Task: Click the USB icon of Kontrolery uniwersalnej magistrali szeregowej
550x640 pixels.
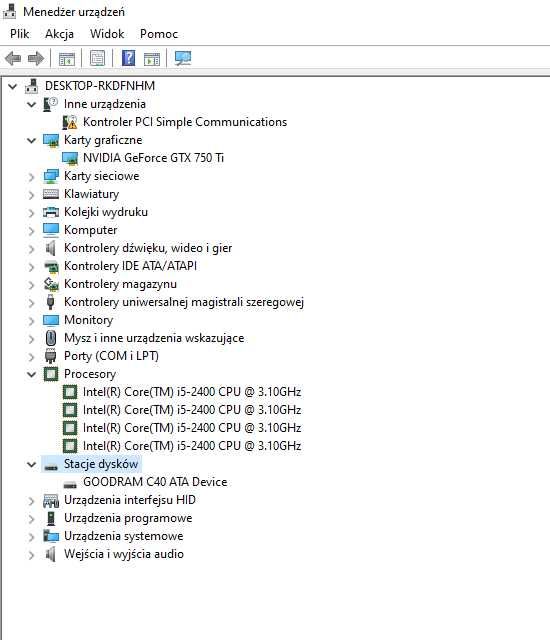Action: pos(51,302)
